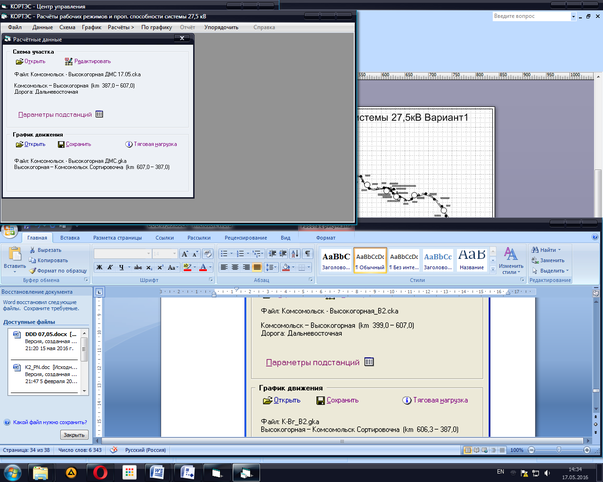The width and height of the screenshot is (603, 482).
Task: Open the Windows Start menu
Action: (12, 473)
